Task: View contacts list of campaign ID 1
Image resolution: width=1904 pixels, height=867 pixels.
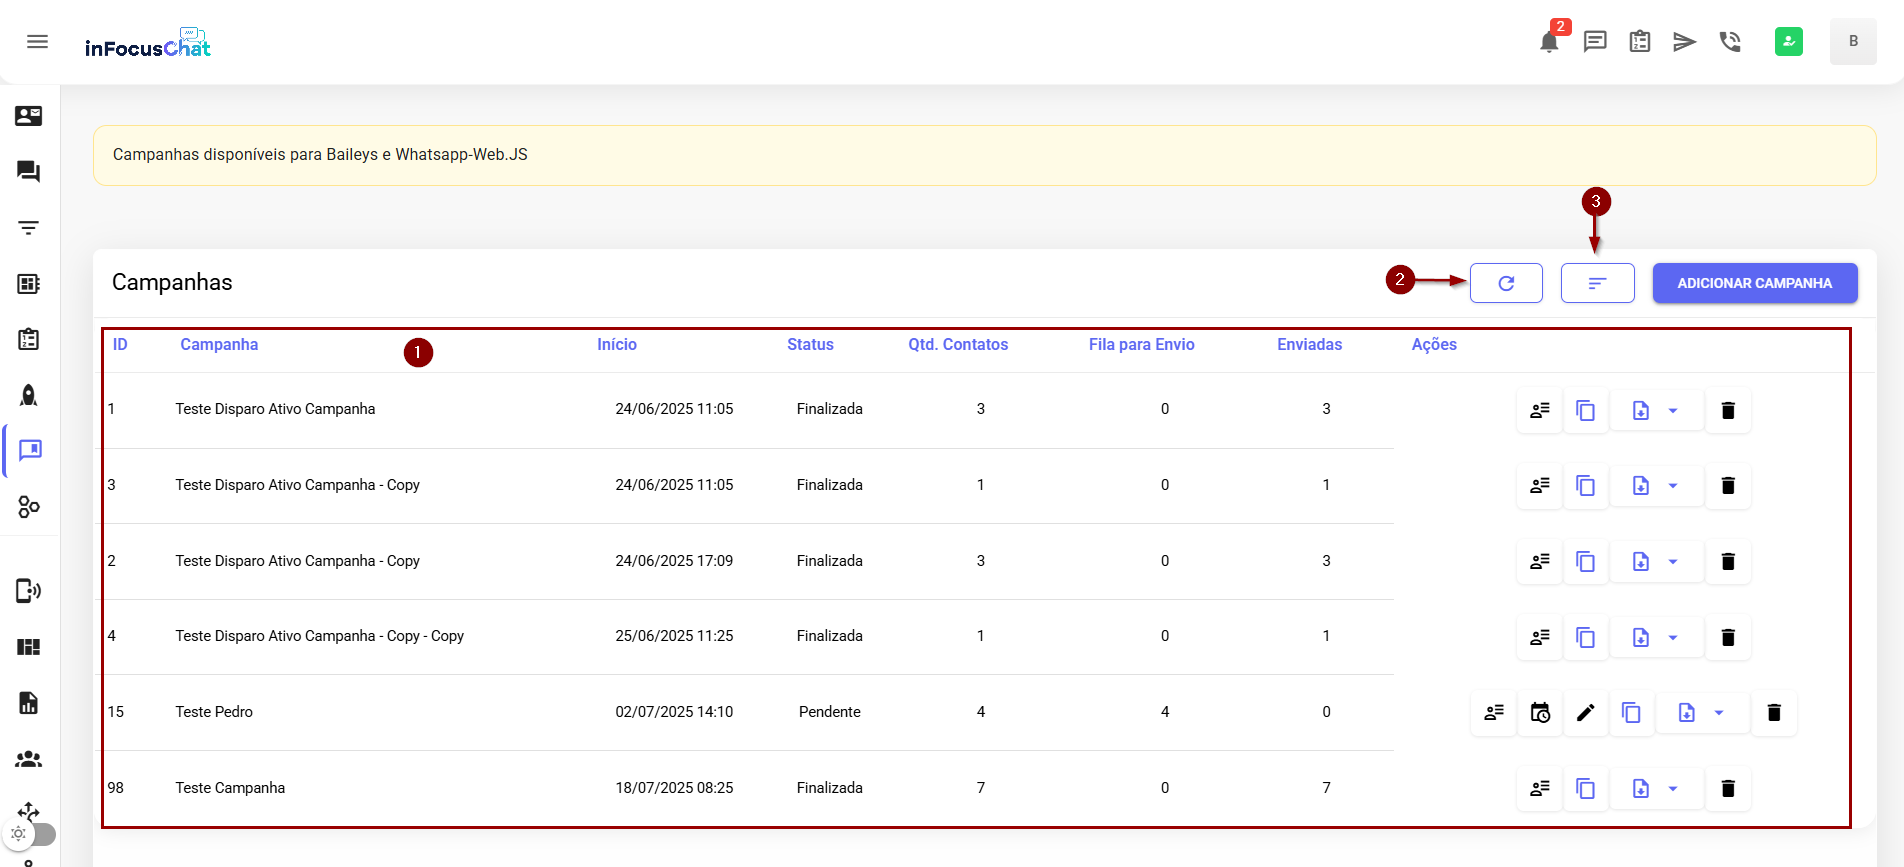Action: (x=1540, y=410)
